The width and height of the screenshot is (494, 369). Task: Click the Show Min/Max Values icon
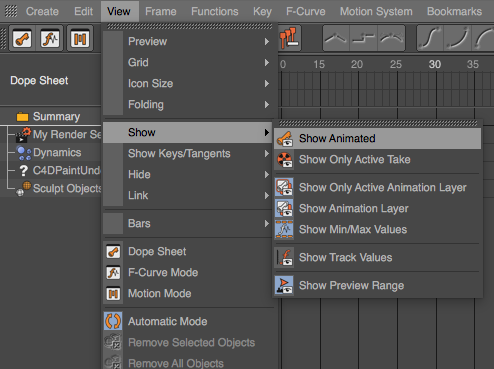284,229
